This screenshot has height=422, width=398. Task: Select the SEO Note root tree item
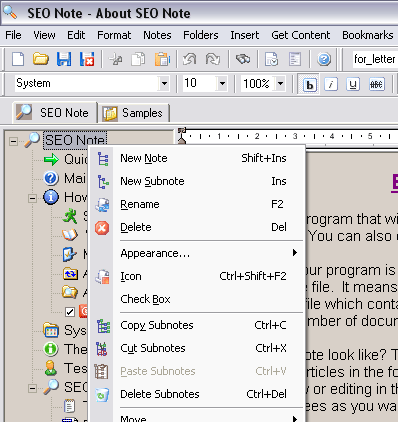75,140
